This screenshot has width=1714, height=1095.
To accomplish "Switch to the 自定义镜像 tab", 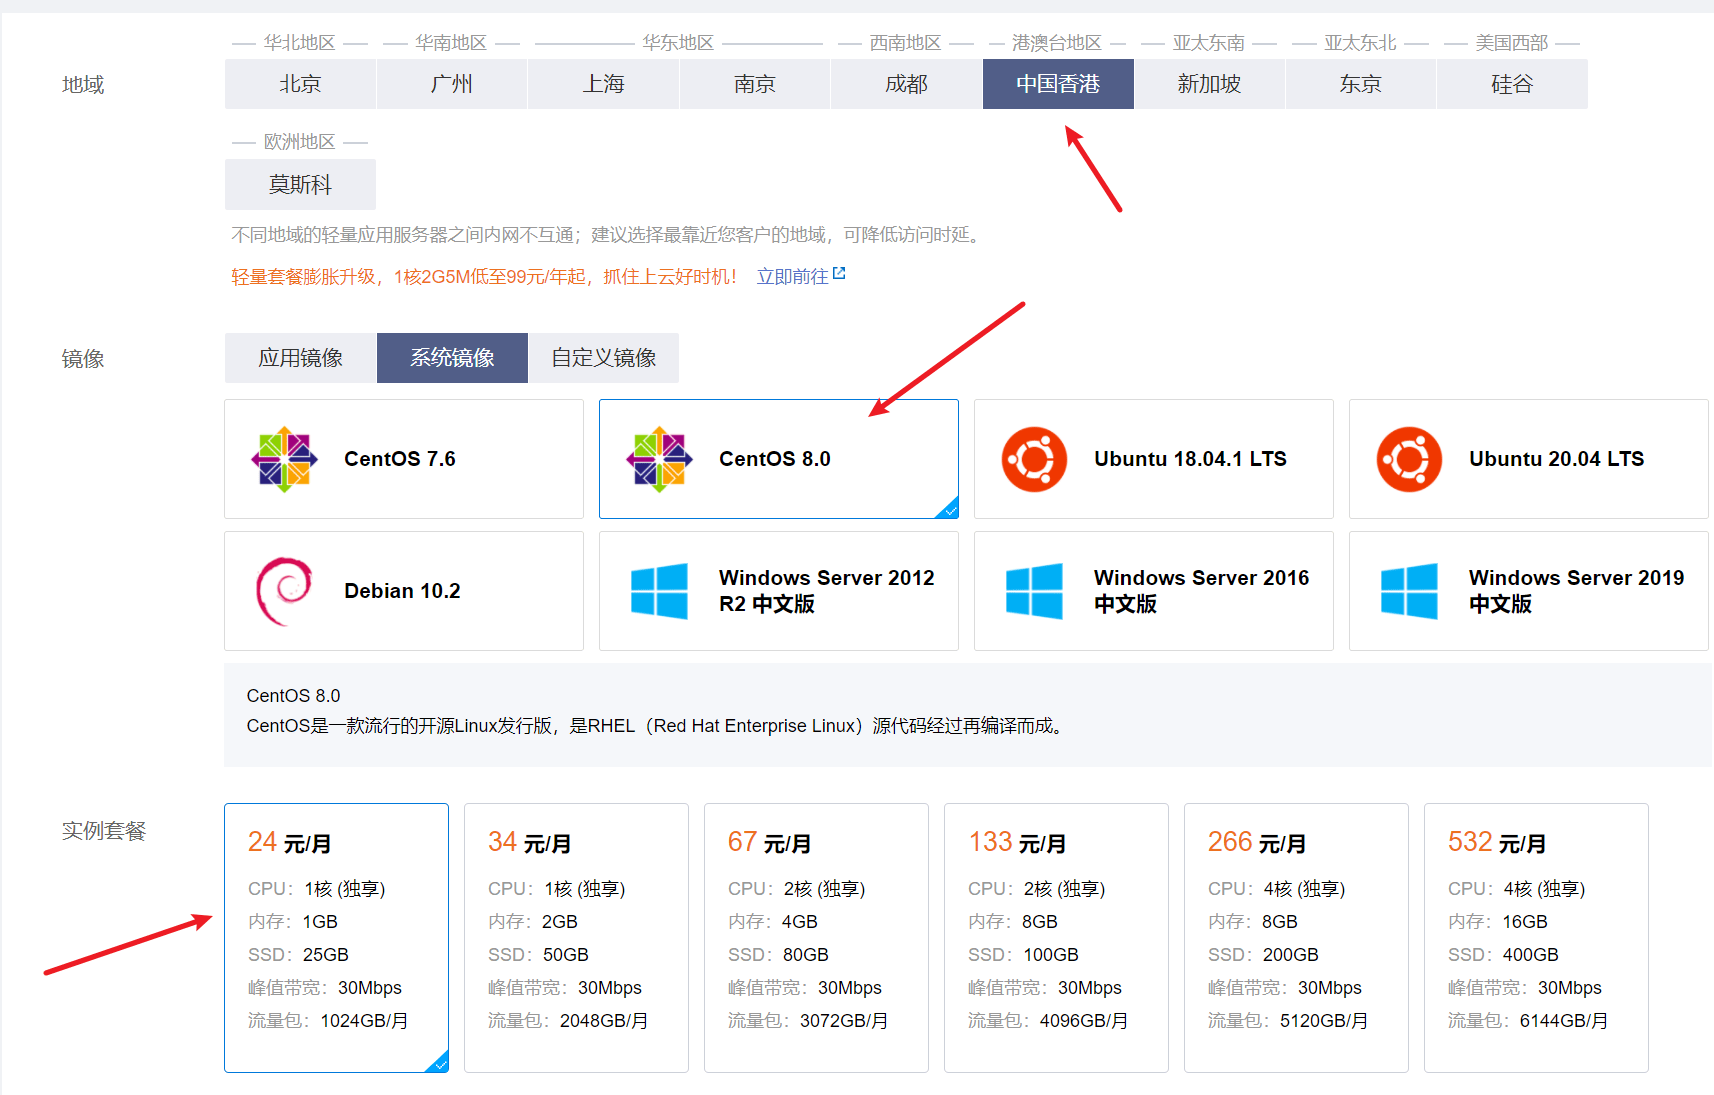I will 604,358.
